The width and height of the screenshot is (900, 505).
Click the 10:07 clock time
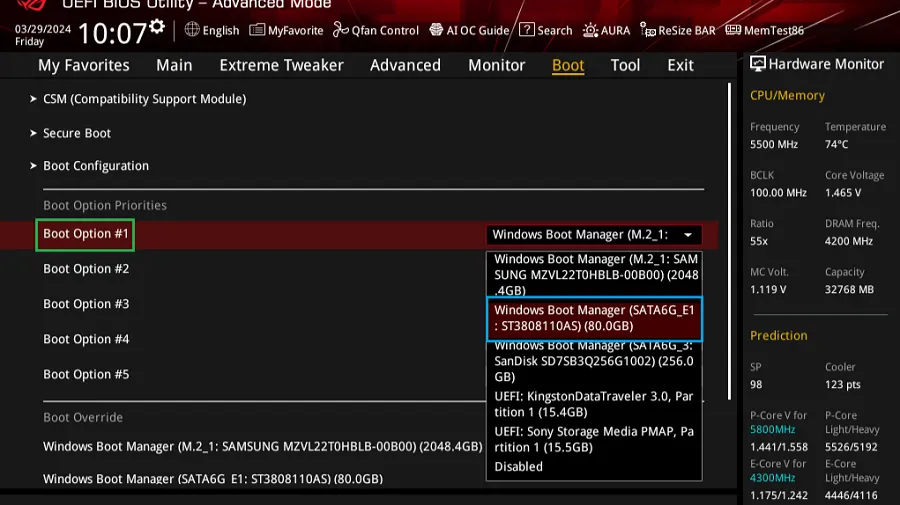(112, 33)
